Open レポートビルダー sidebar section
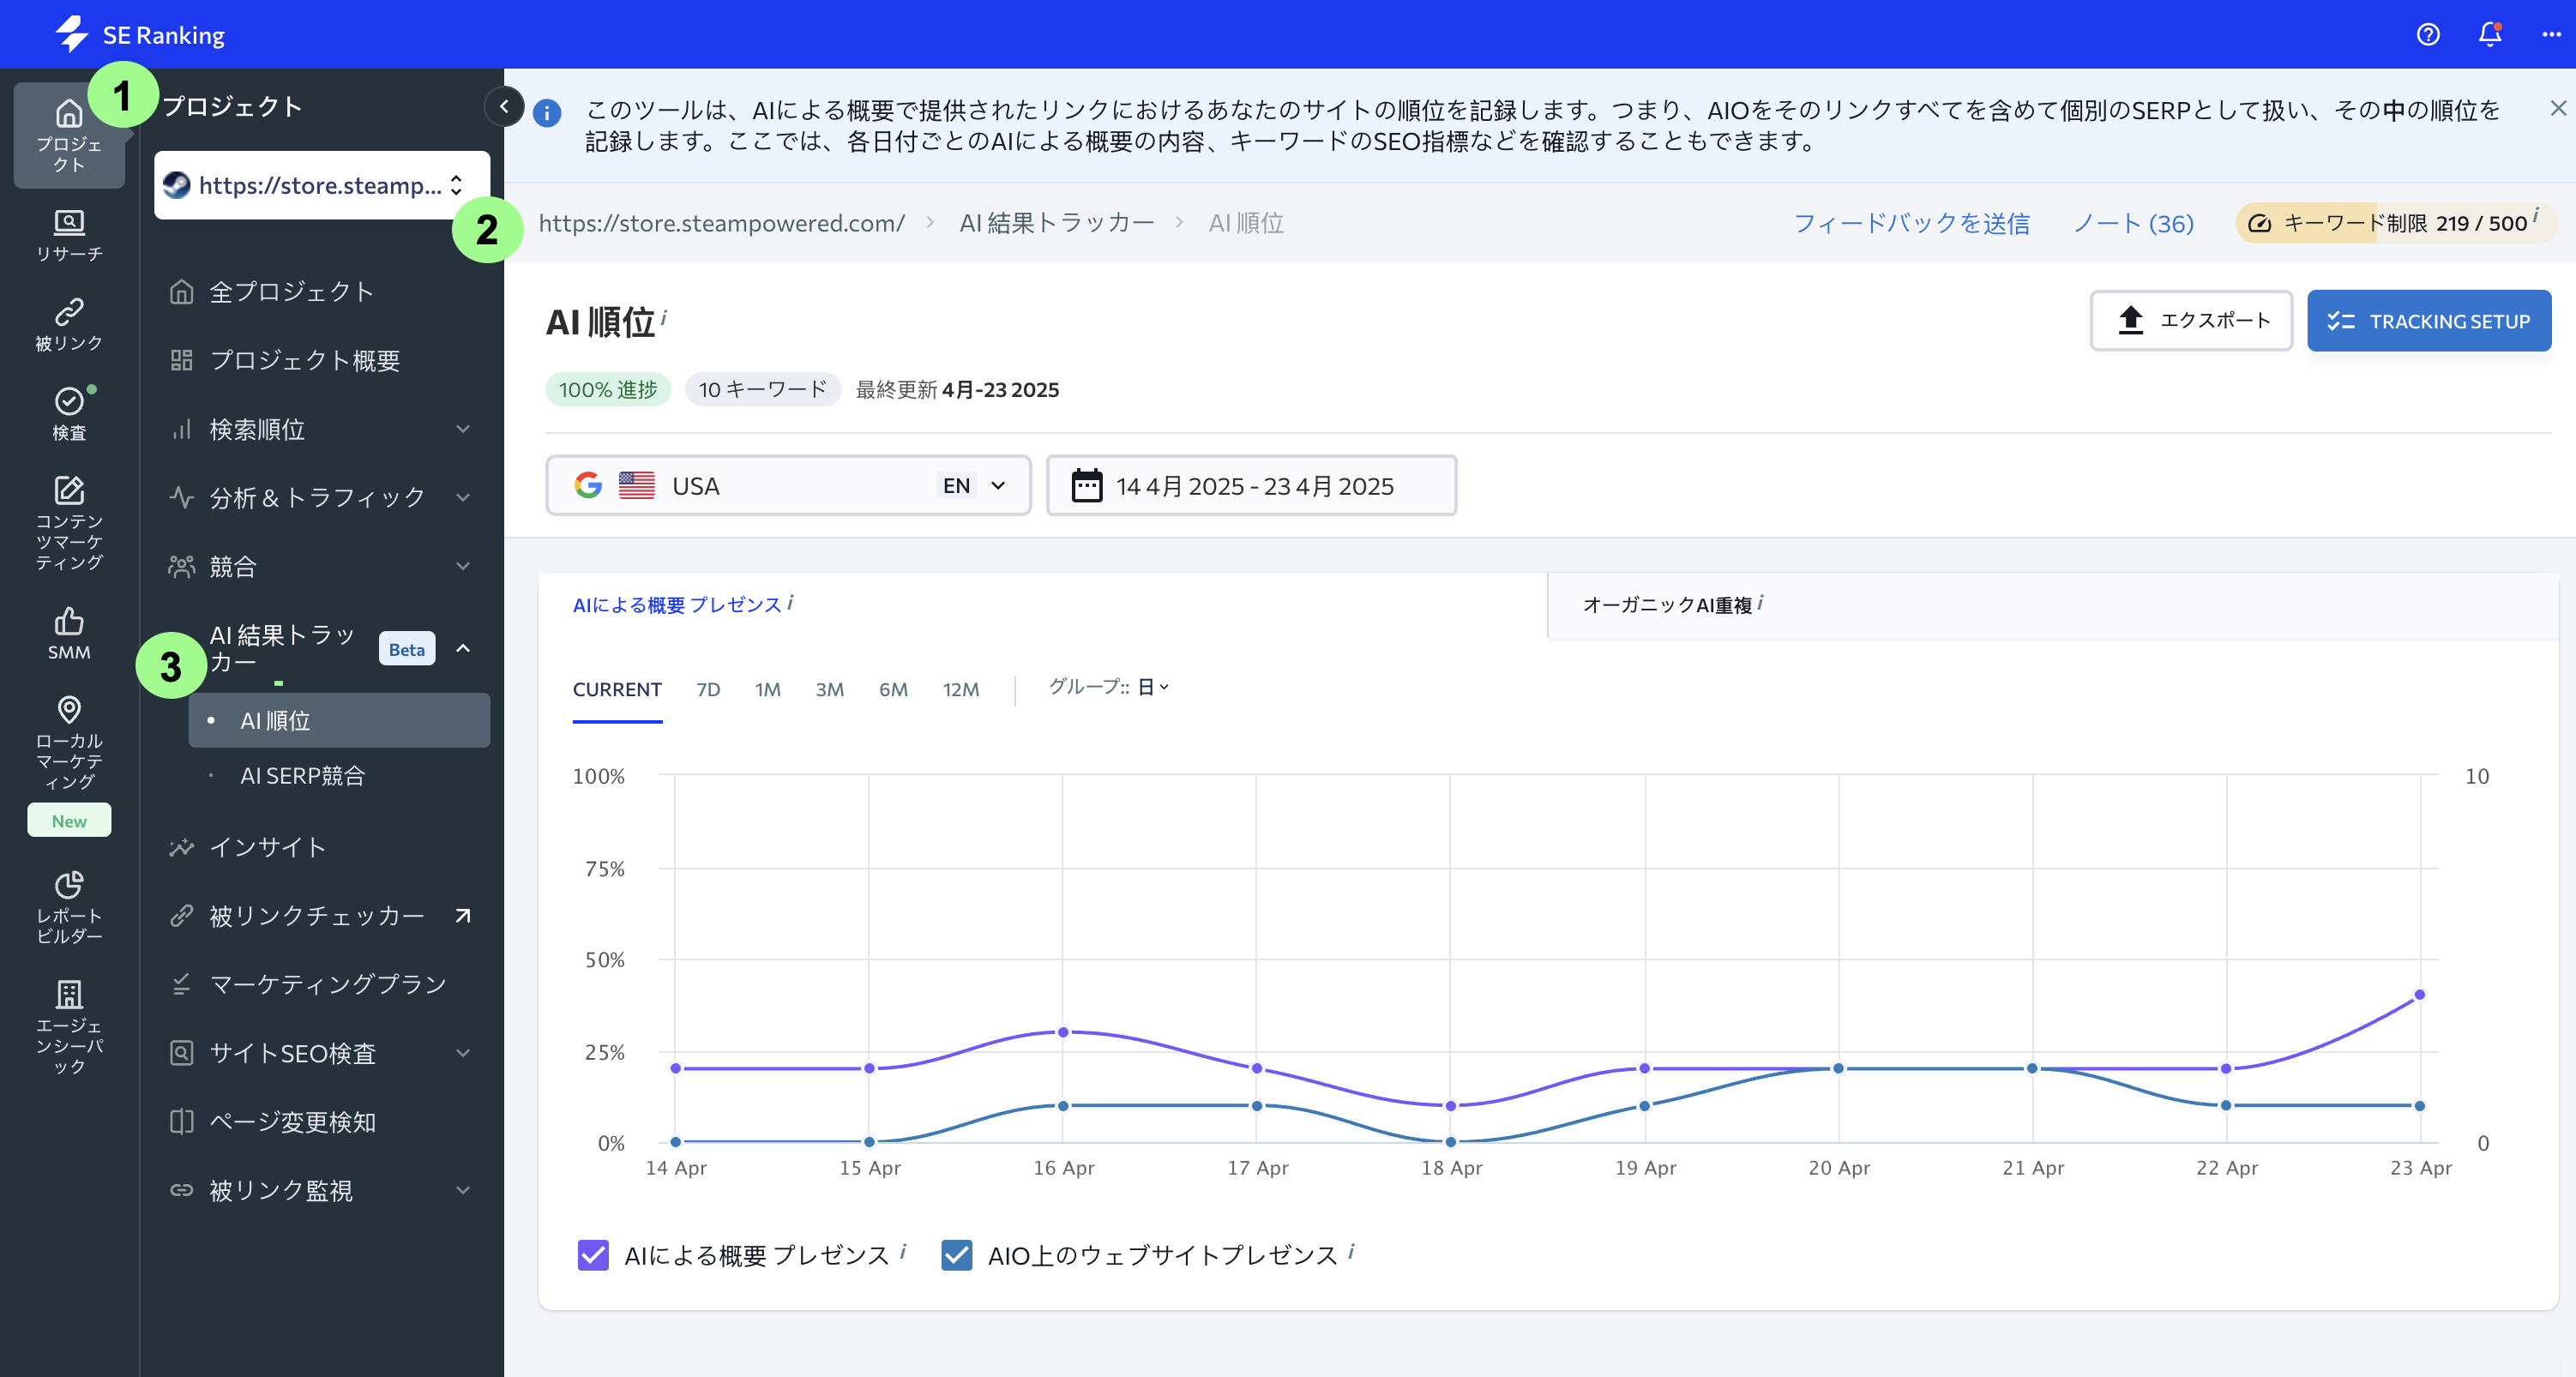Screen dimensions: 2576x1377 point(69,908)
